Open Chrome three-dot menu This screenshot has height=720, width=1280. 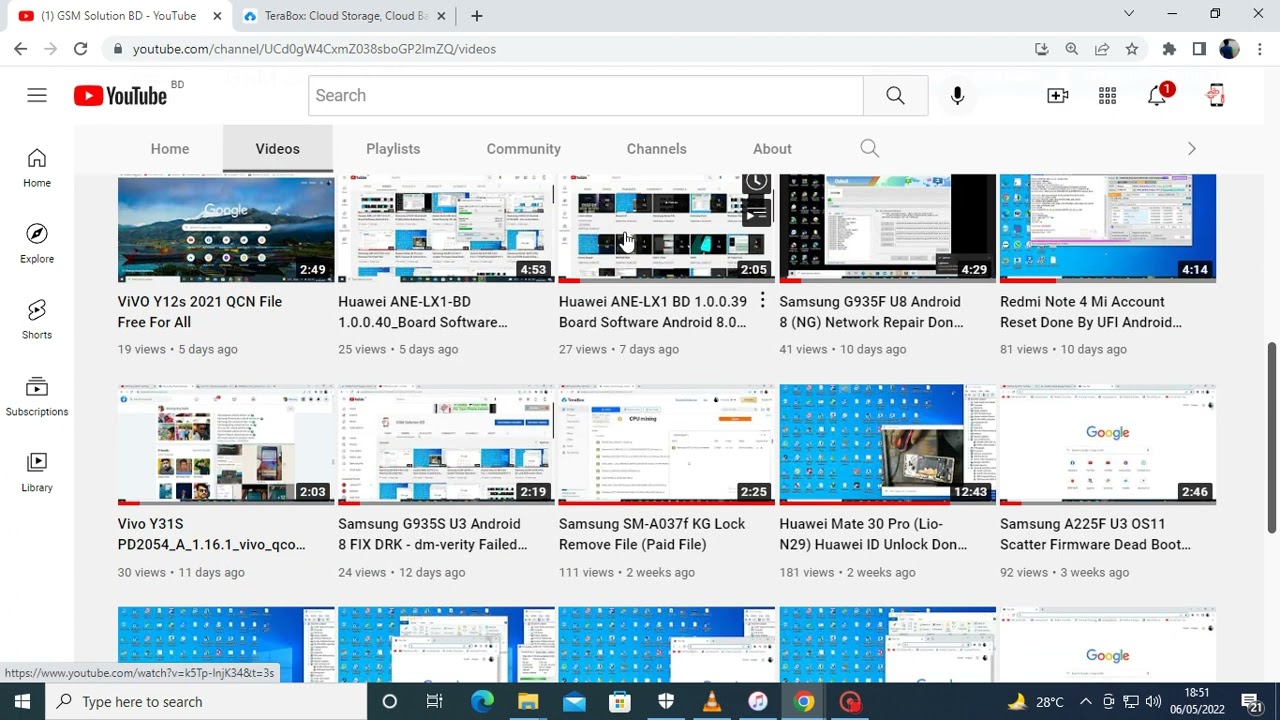tap(1259, 48)
